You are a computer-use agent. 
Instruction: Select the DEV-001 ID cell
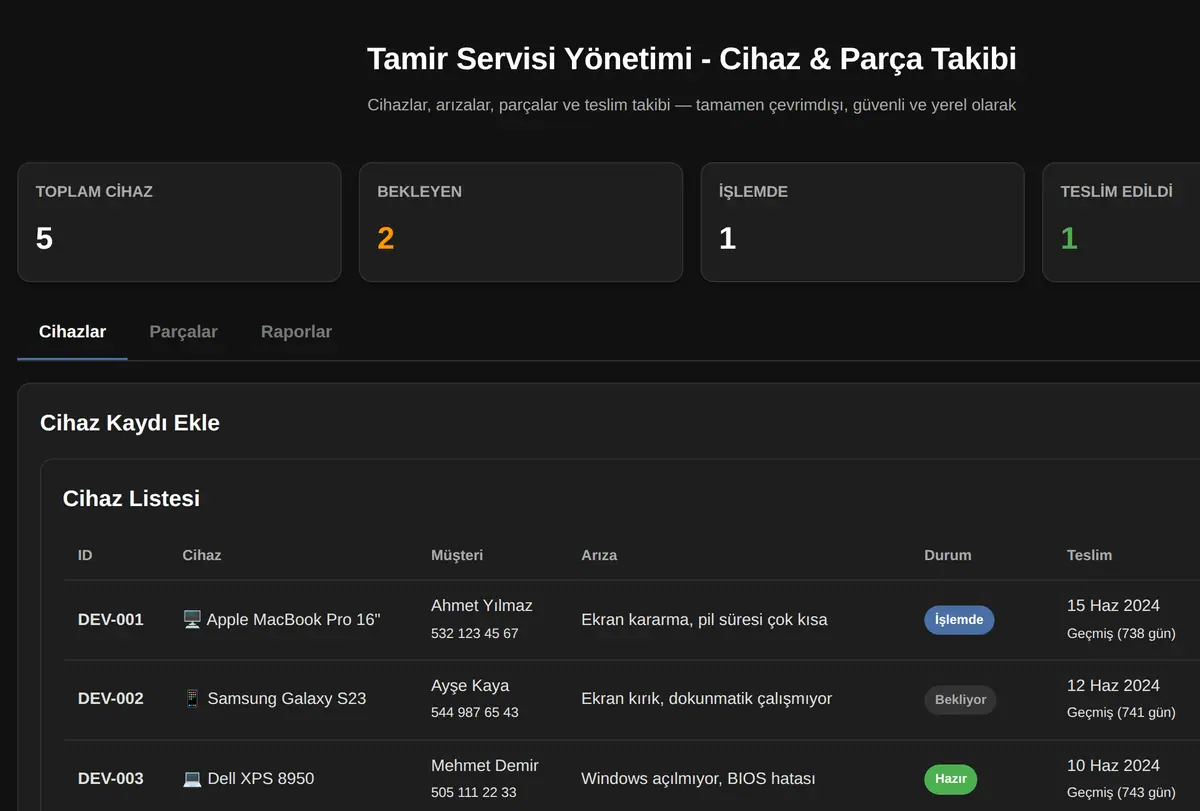tap(111, 620)
